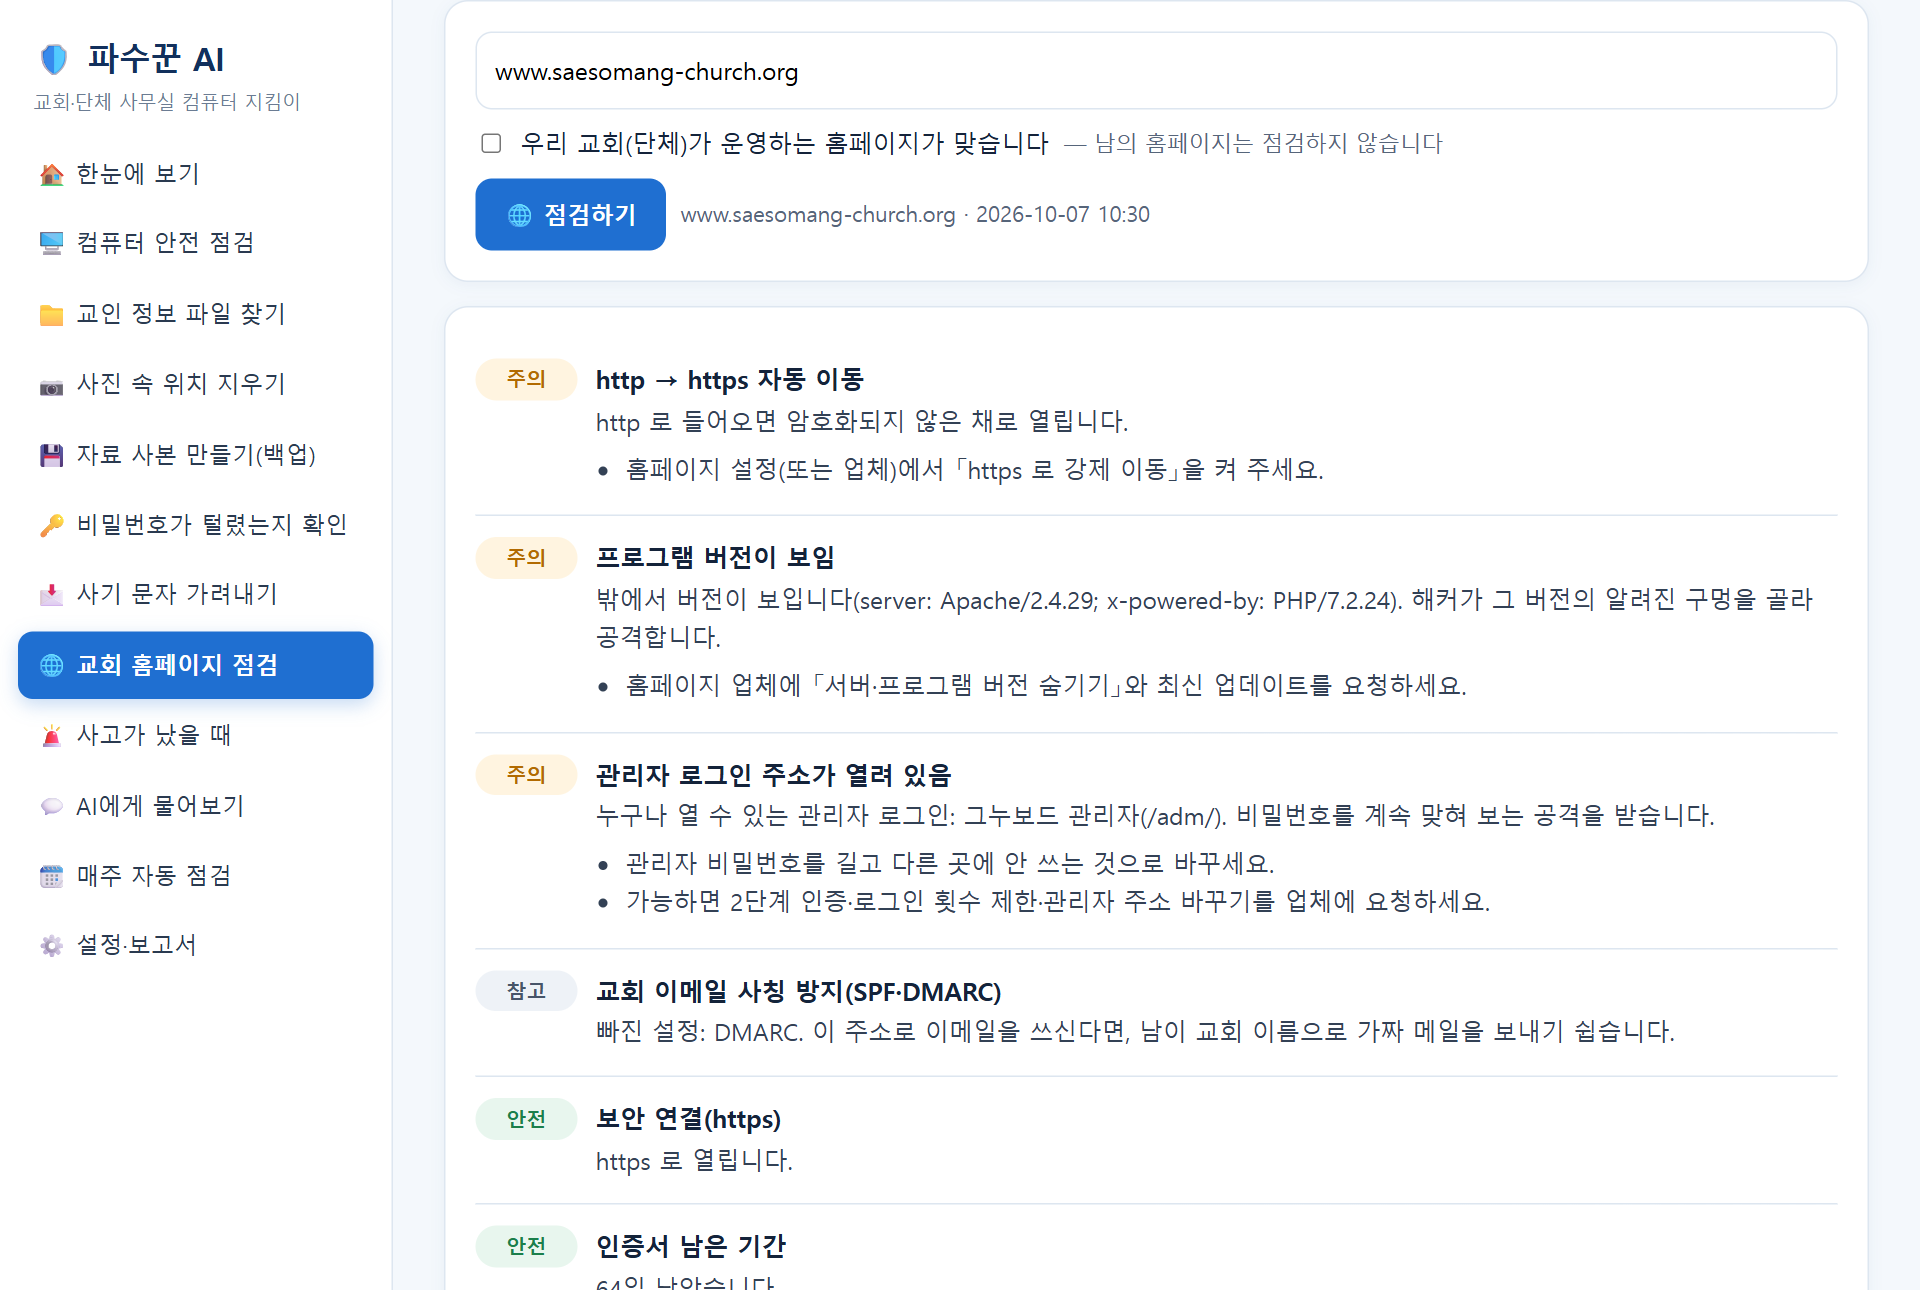Image resolution: width=1920 pixels, height=1290 pixels.
Task: Click the website address input field
Action: click(1156, 71)
